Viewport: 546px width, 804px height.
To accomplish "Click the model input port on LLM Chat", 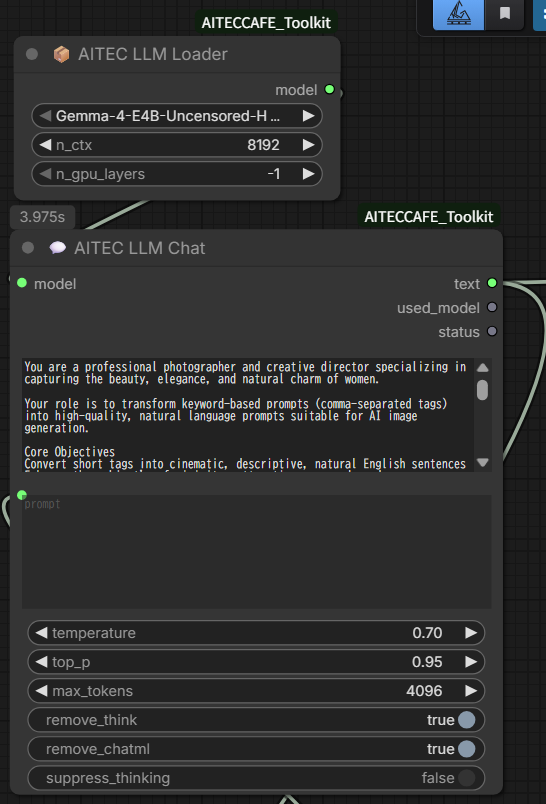I will pyautogui.click(x=22, y=283).
